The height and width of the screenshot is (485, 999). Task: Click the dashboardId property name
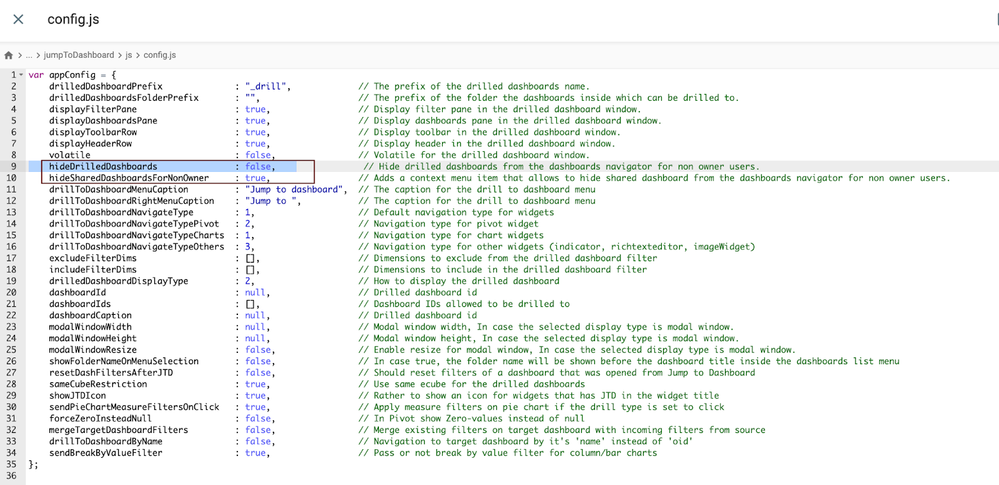78,293
